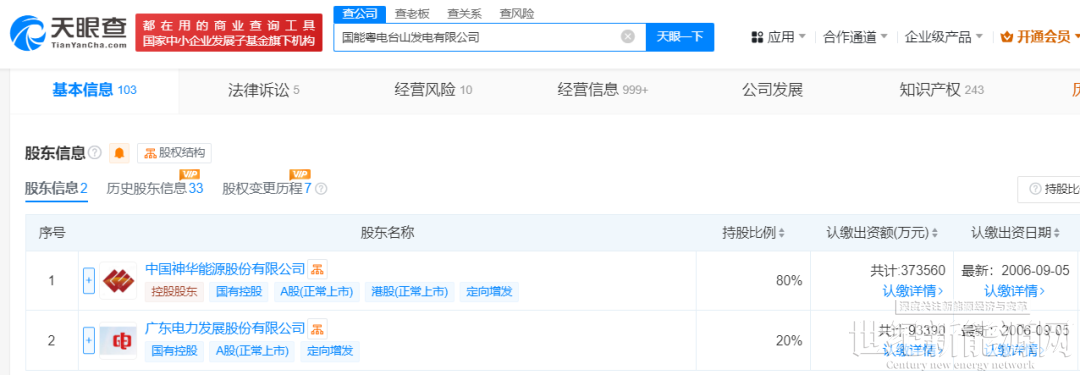Image resolution: width=1080 pixels, height=375 pixels.
Task: Sort by 认缴出资日期 column
Action: click(x=1057, y=233)
